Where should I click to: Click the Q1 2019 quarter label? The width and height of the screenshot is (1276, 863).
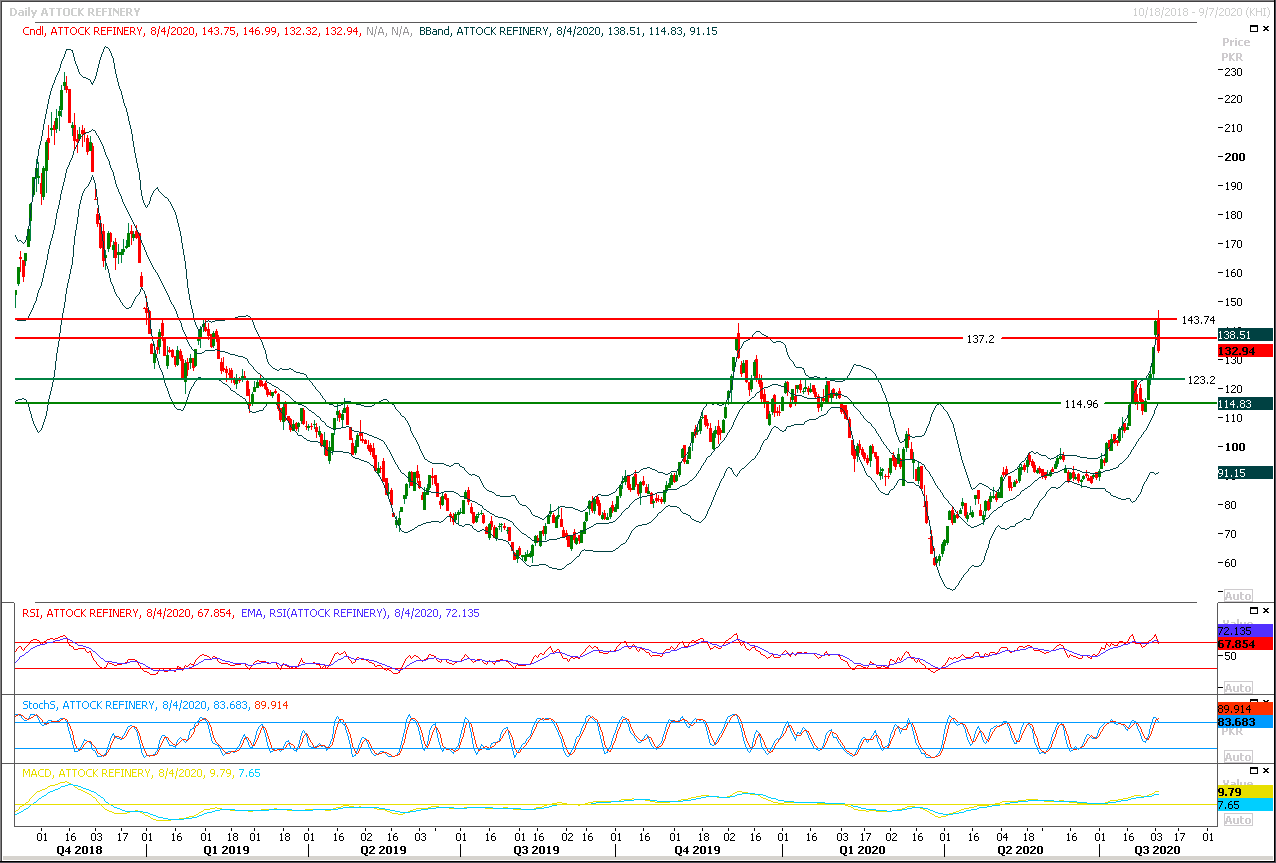(226, 851)
